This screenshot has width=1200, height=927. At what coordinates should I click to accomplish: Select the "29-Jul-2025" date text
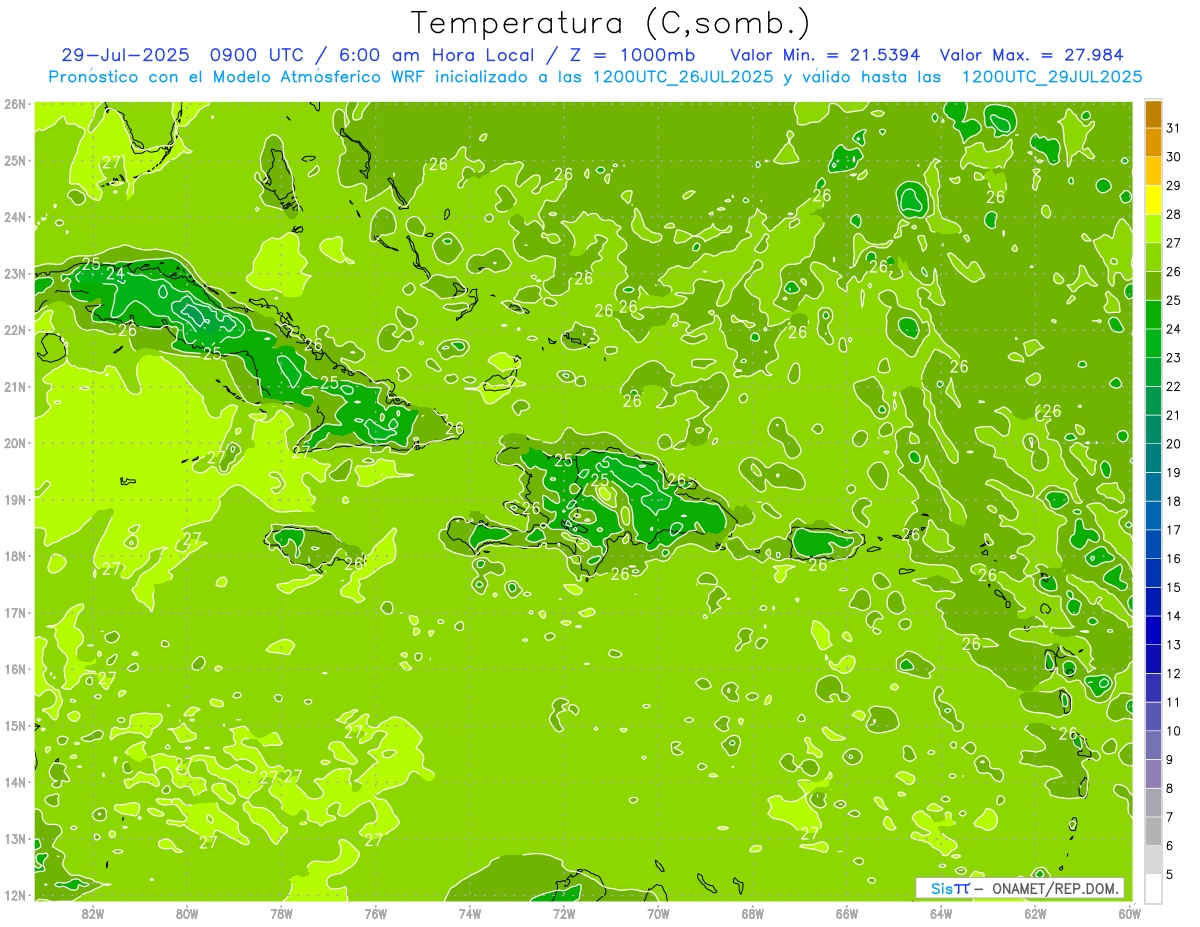tap(126, 54)
